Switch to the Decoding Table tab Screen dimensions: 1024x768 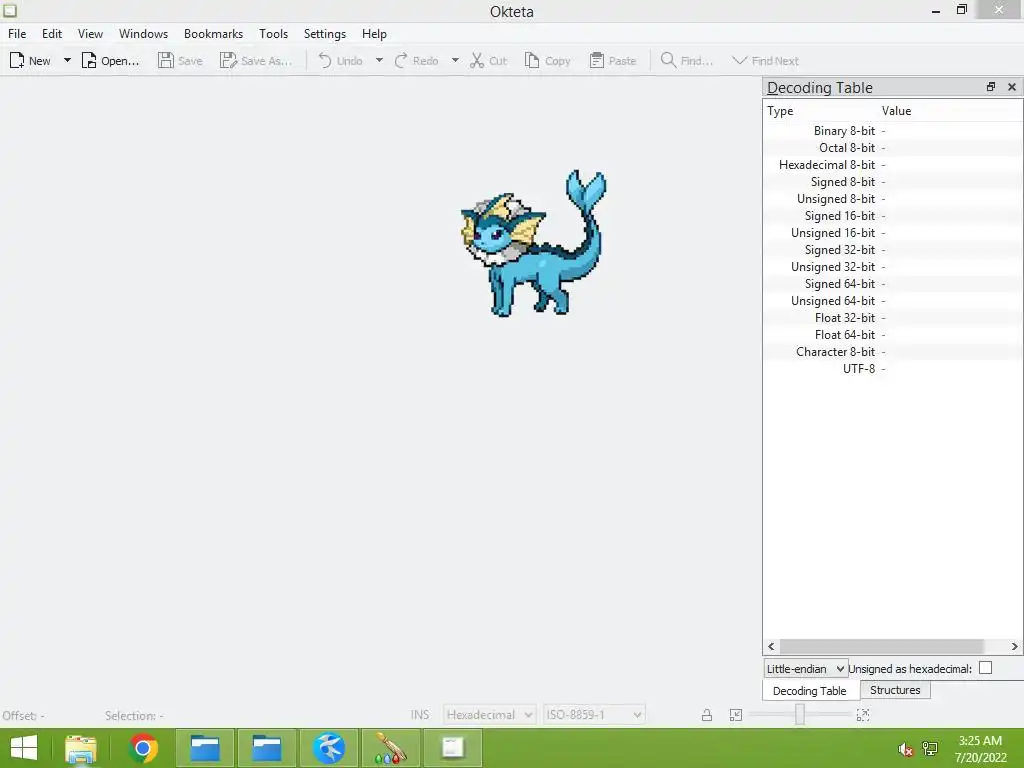click(810, 690)
